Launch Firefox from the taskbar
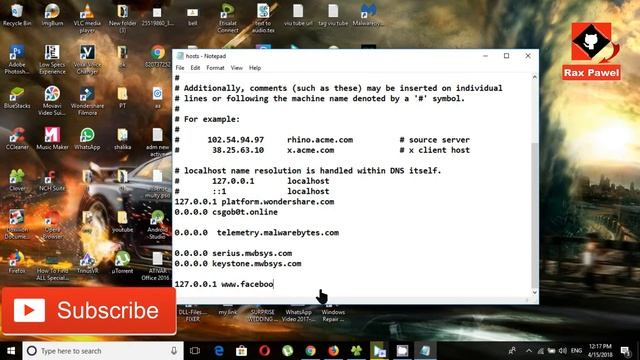Image resolution: width=640 pixels, height=360 pixels. tap(333, 351)
